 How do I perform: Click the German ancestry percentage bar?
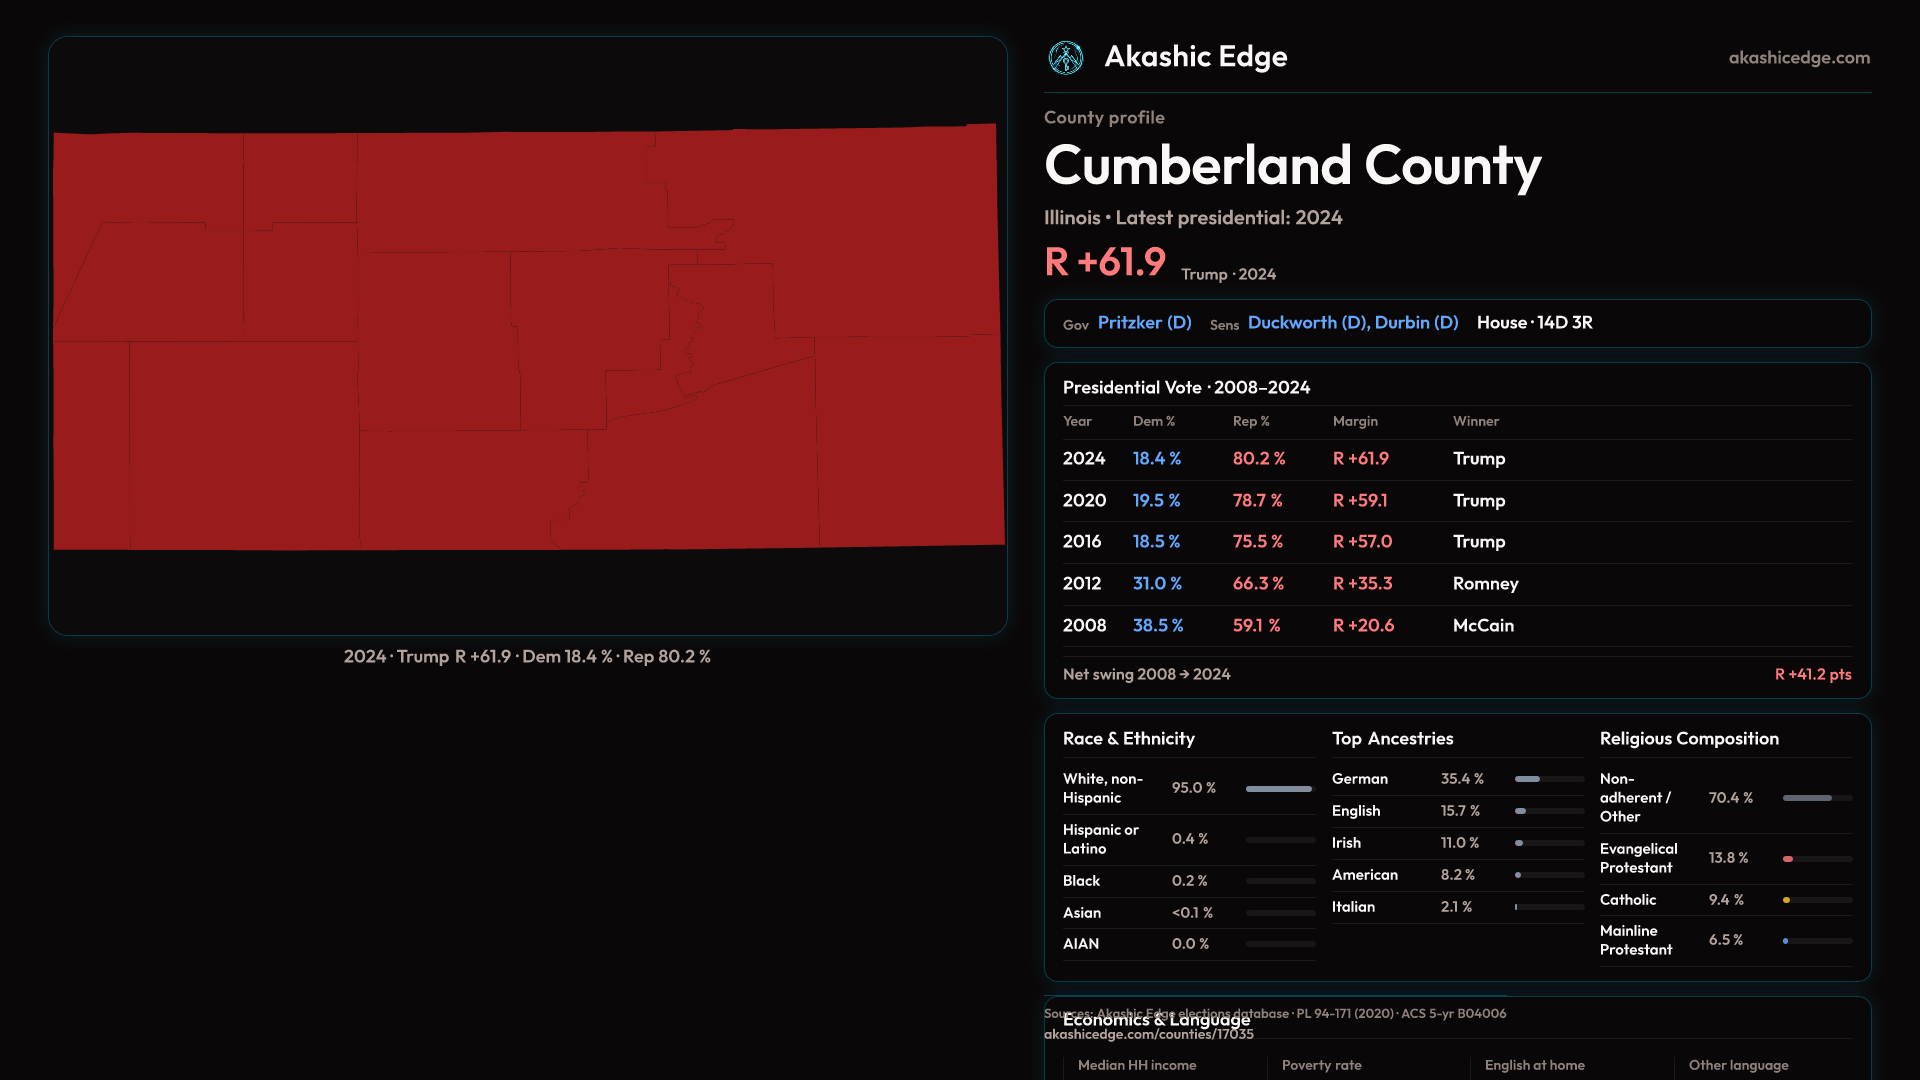(1527, 779)
